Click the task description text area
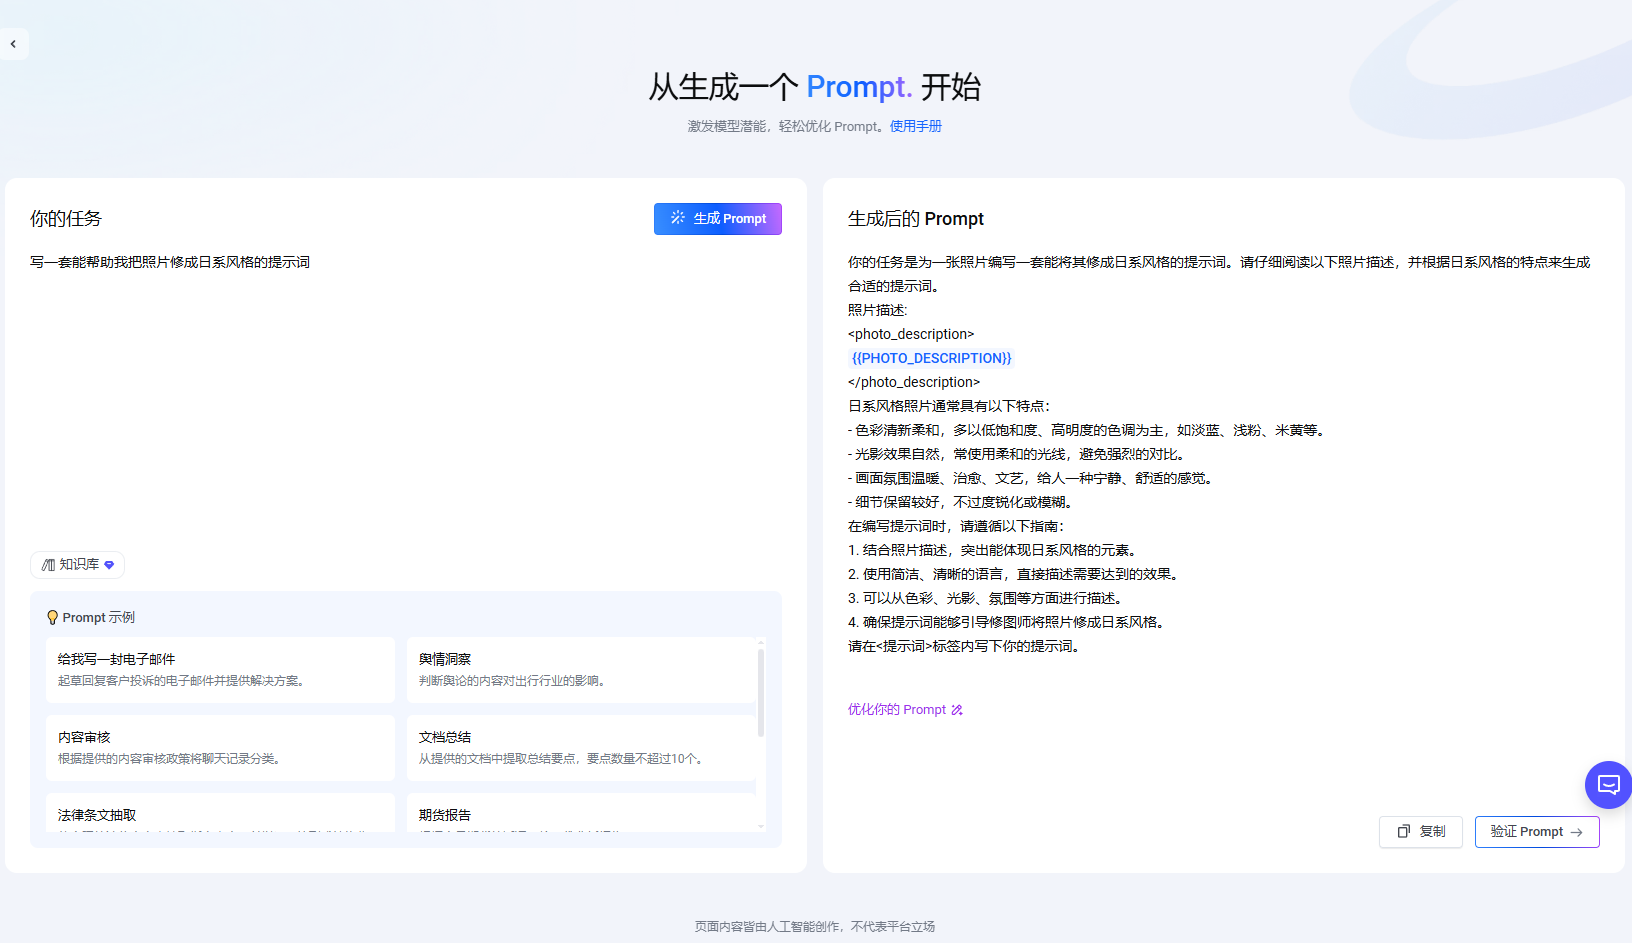 click(x=405, y=400)
